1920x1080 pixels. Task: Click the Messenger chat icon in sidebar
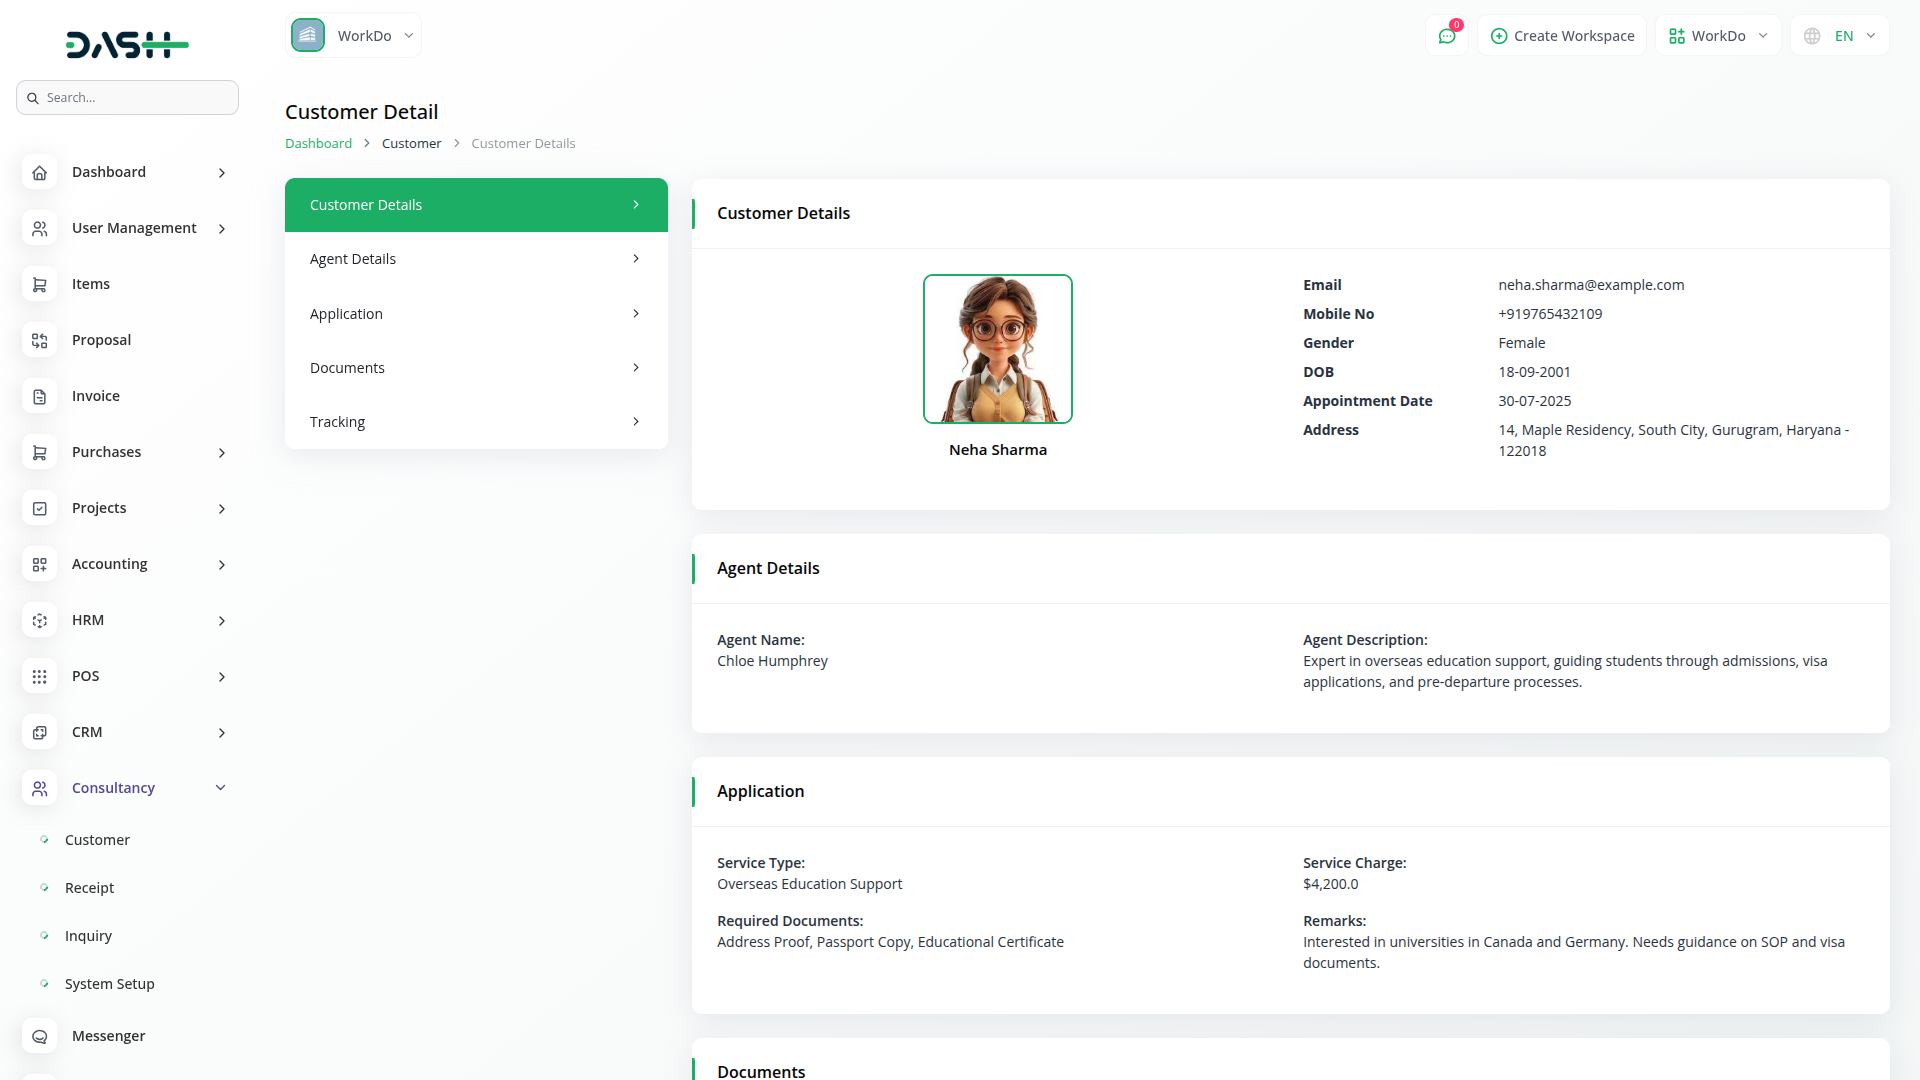39,1037
